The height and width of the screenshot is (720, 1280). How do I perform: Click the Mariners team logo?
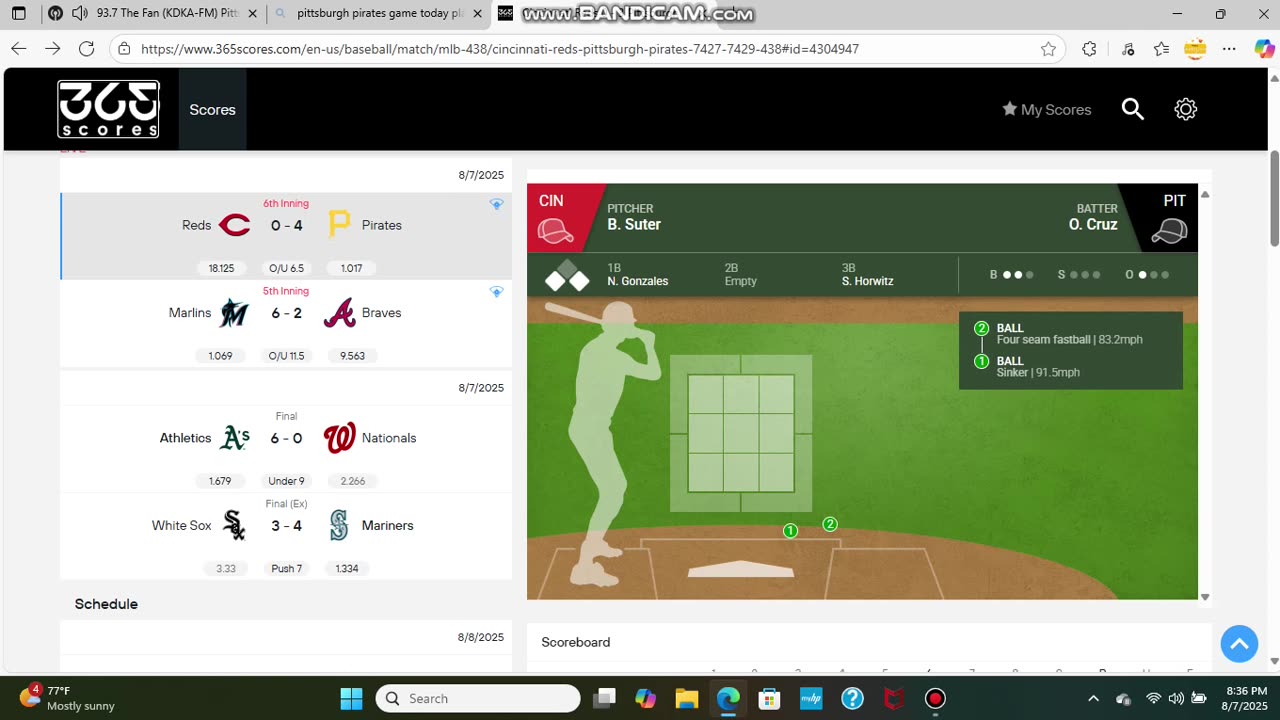point(339,525)
